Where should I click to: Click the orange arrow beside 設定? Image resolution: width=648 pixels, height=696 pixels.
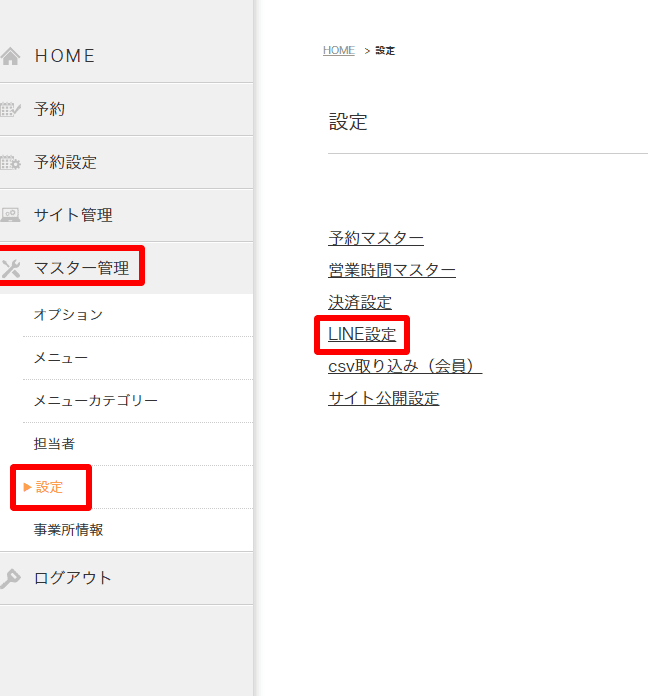pyautogui.click(x=27, y=487)
